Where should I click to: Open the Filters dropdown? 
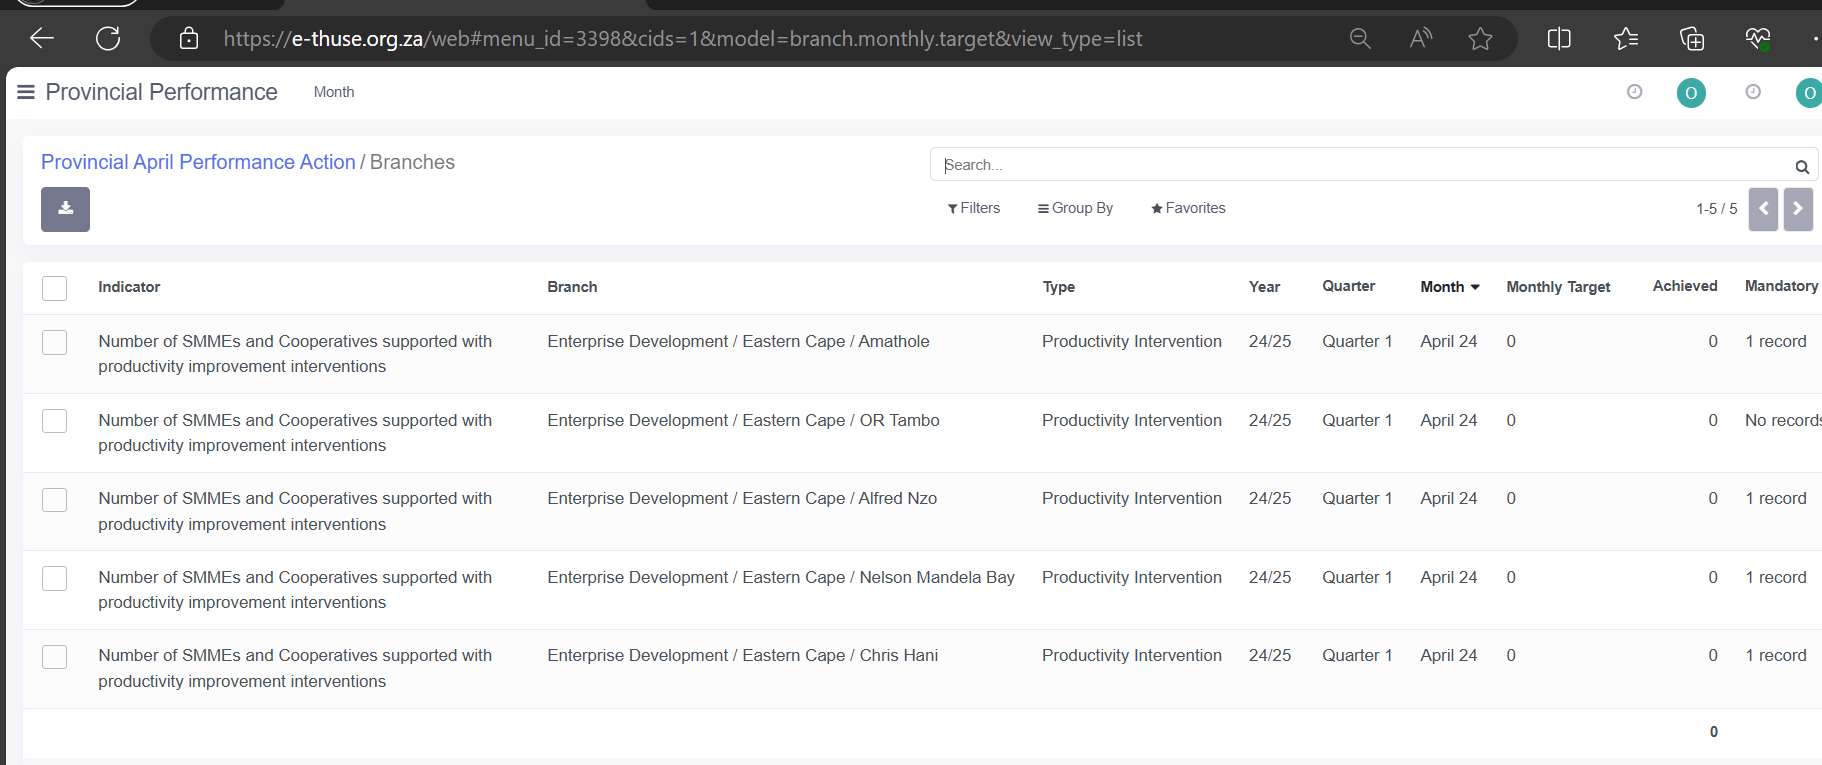[973, 208]
